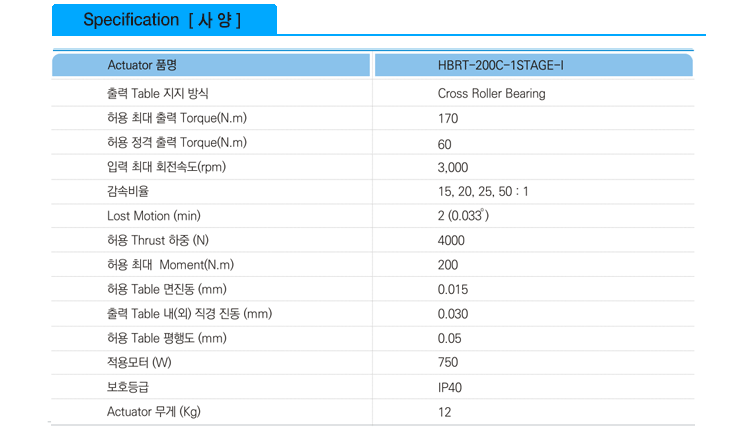Click the 허용 최대 Moment(N.m) label
Image resolution: width=730 pixels, height=430 pixels.
(x=170, y=265)
